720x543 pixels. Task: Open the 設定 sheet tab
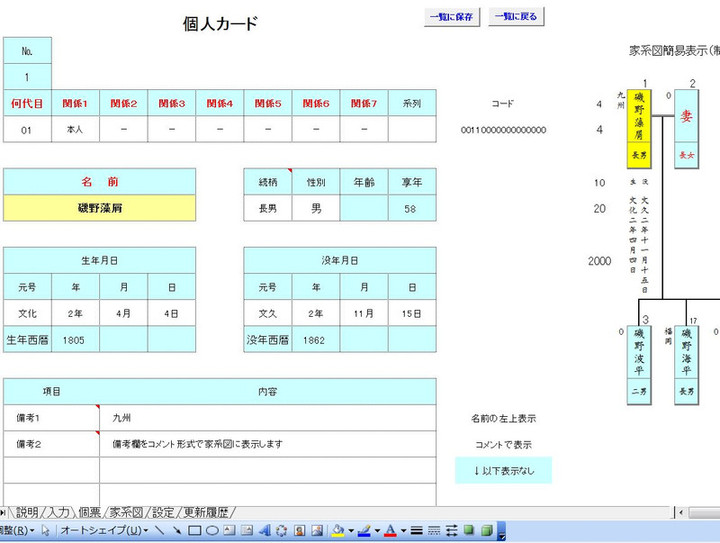pyautogui.click(x=163, y=513)
